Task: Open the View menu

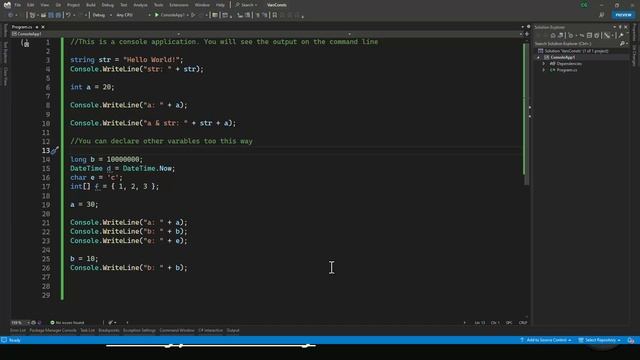Action: (44, 5)
